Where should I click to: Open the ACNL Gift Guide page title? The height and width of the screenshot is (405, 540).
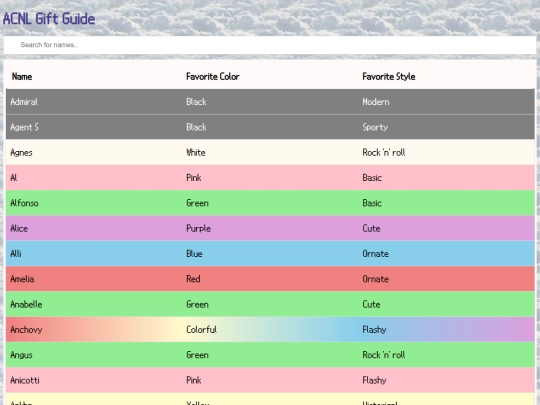point(49,19)
